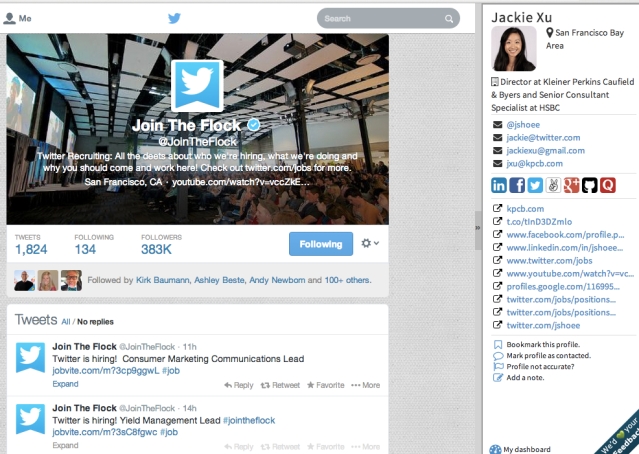This screenshot has height=454, width=639.
Task: Open the GitHub social icon
Action: point(589,185)
